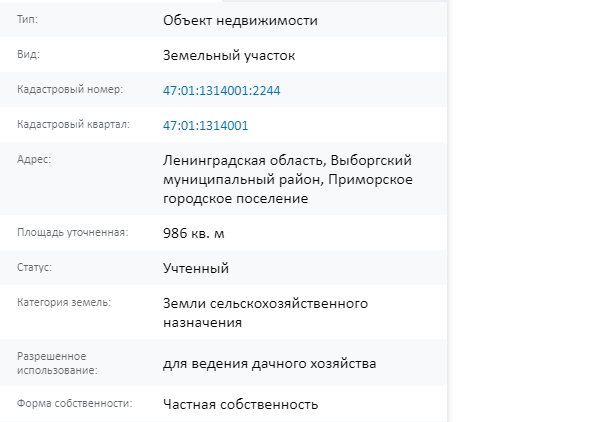Click the label 'Кадастровый номер:'
This screenshot has height=422, width=594.
(70, 90)
